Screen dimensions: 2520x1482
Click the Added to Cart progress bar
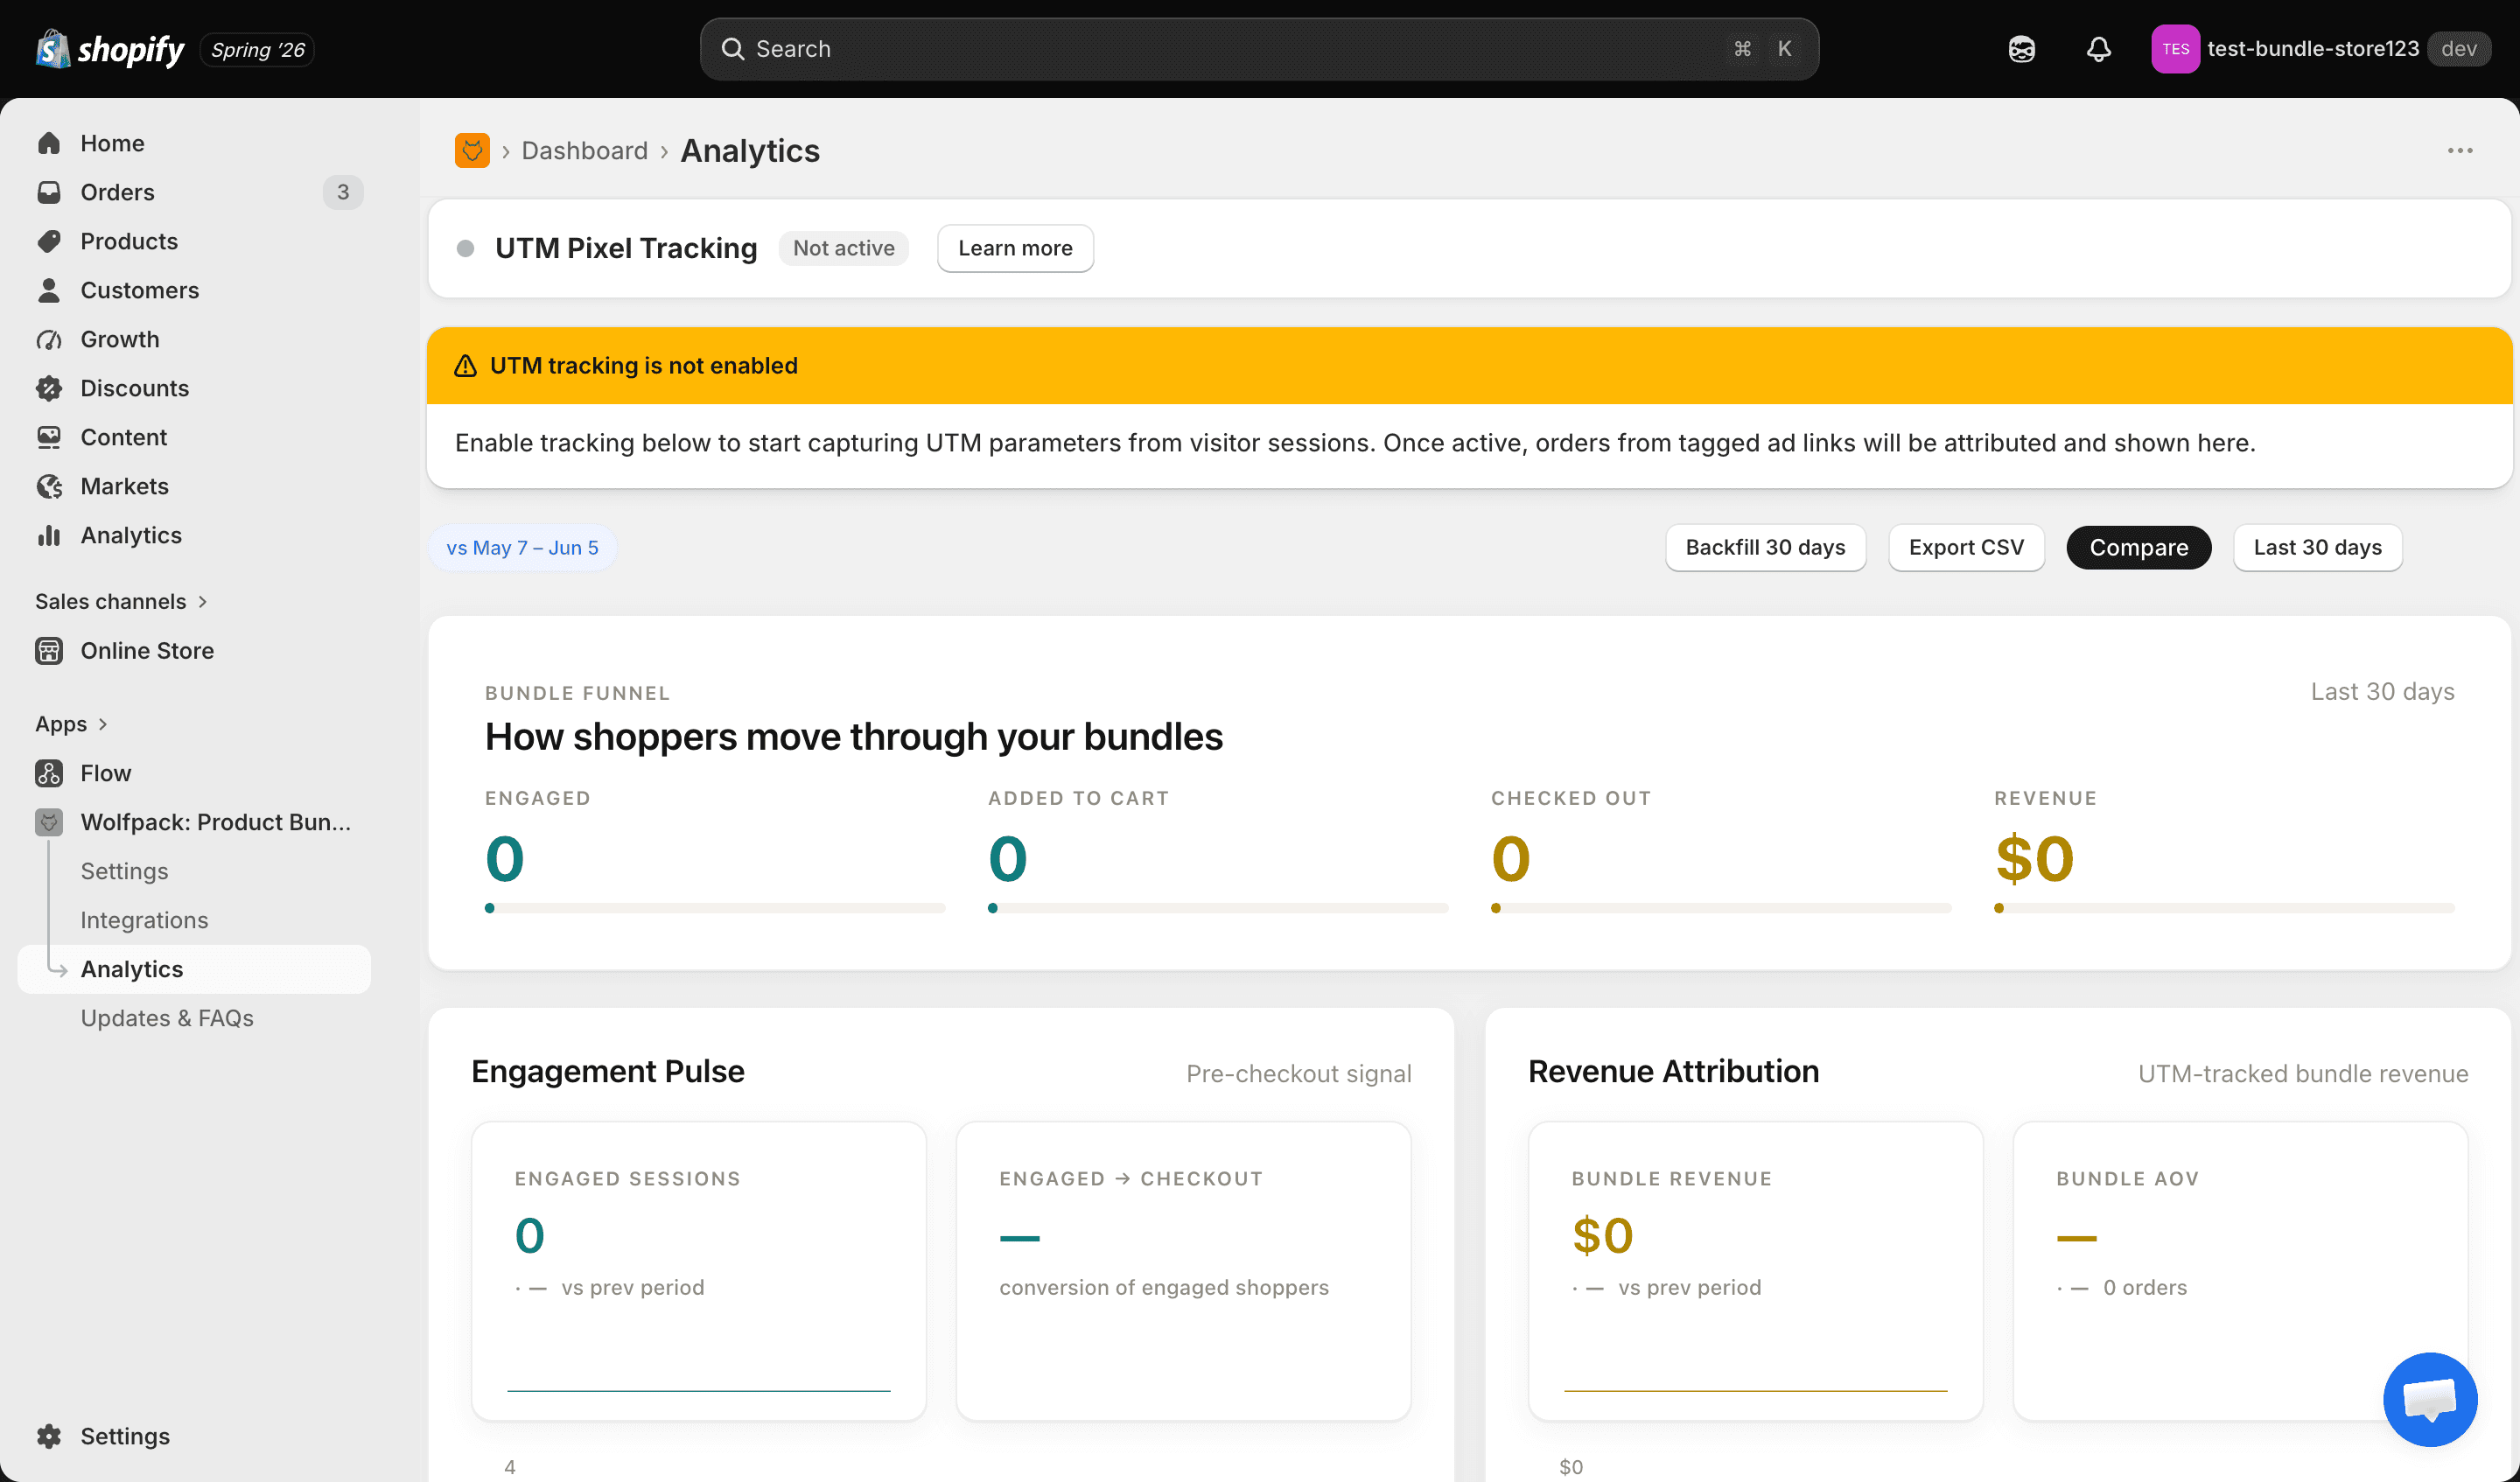pyautogui.click(x=1218, y=908)
